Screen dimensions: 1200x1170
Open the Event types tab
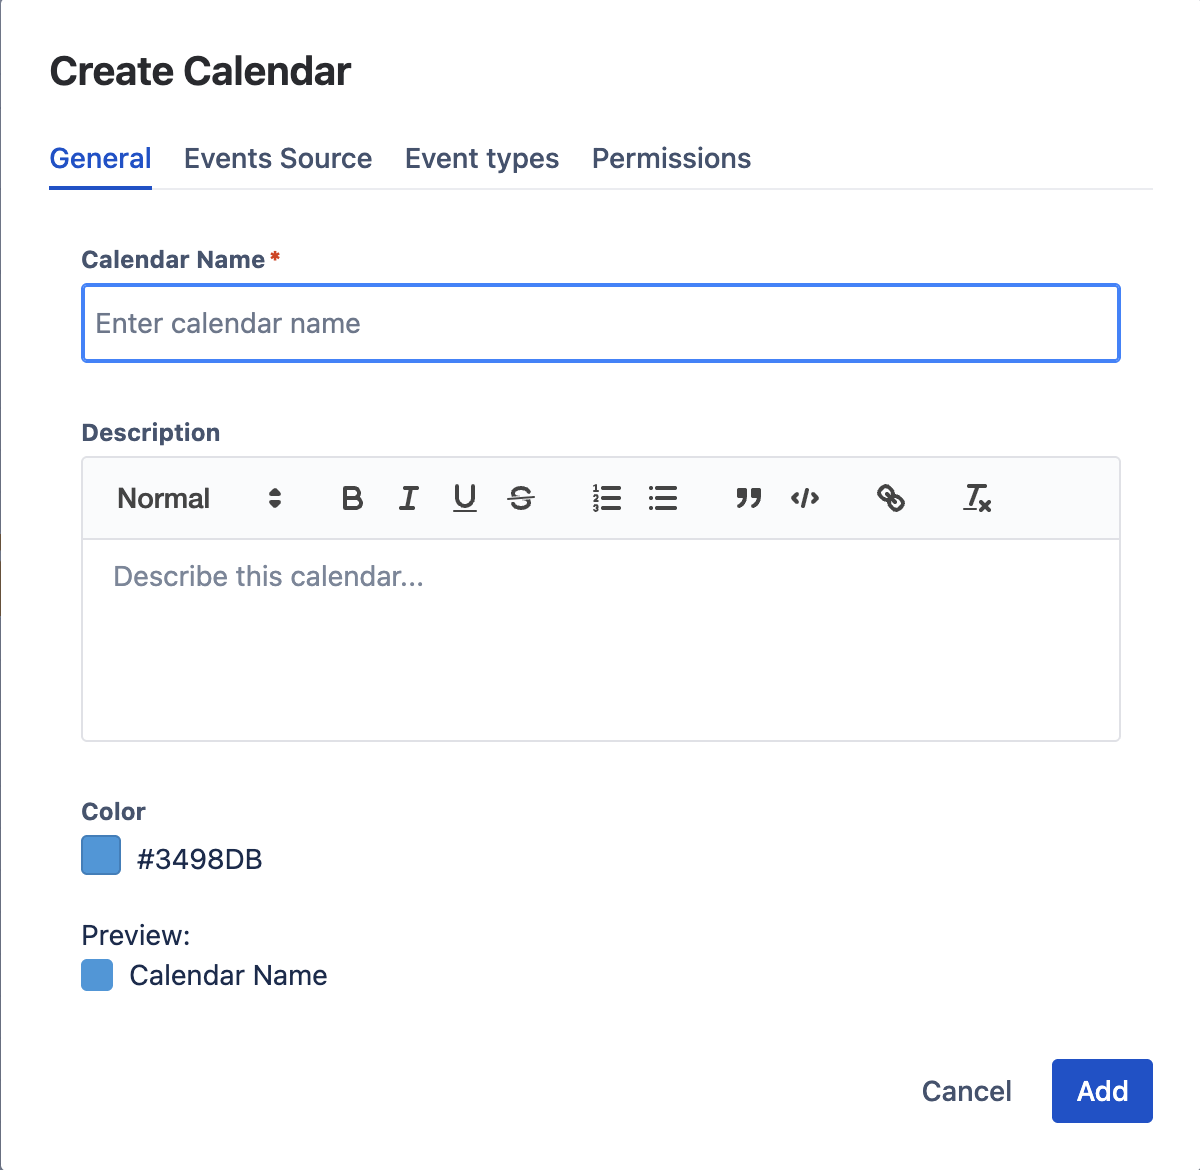point(481,158)
